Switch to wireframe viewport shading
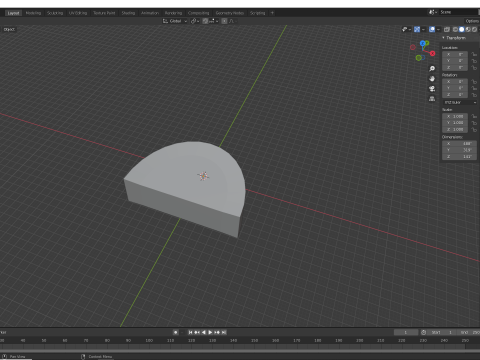The image size is (480, 360). click(455, 29)
